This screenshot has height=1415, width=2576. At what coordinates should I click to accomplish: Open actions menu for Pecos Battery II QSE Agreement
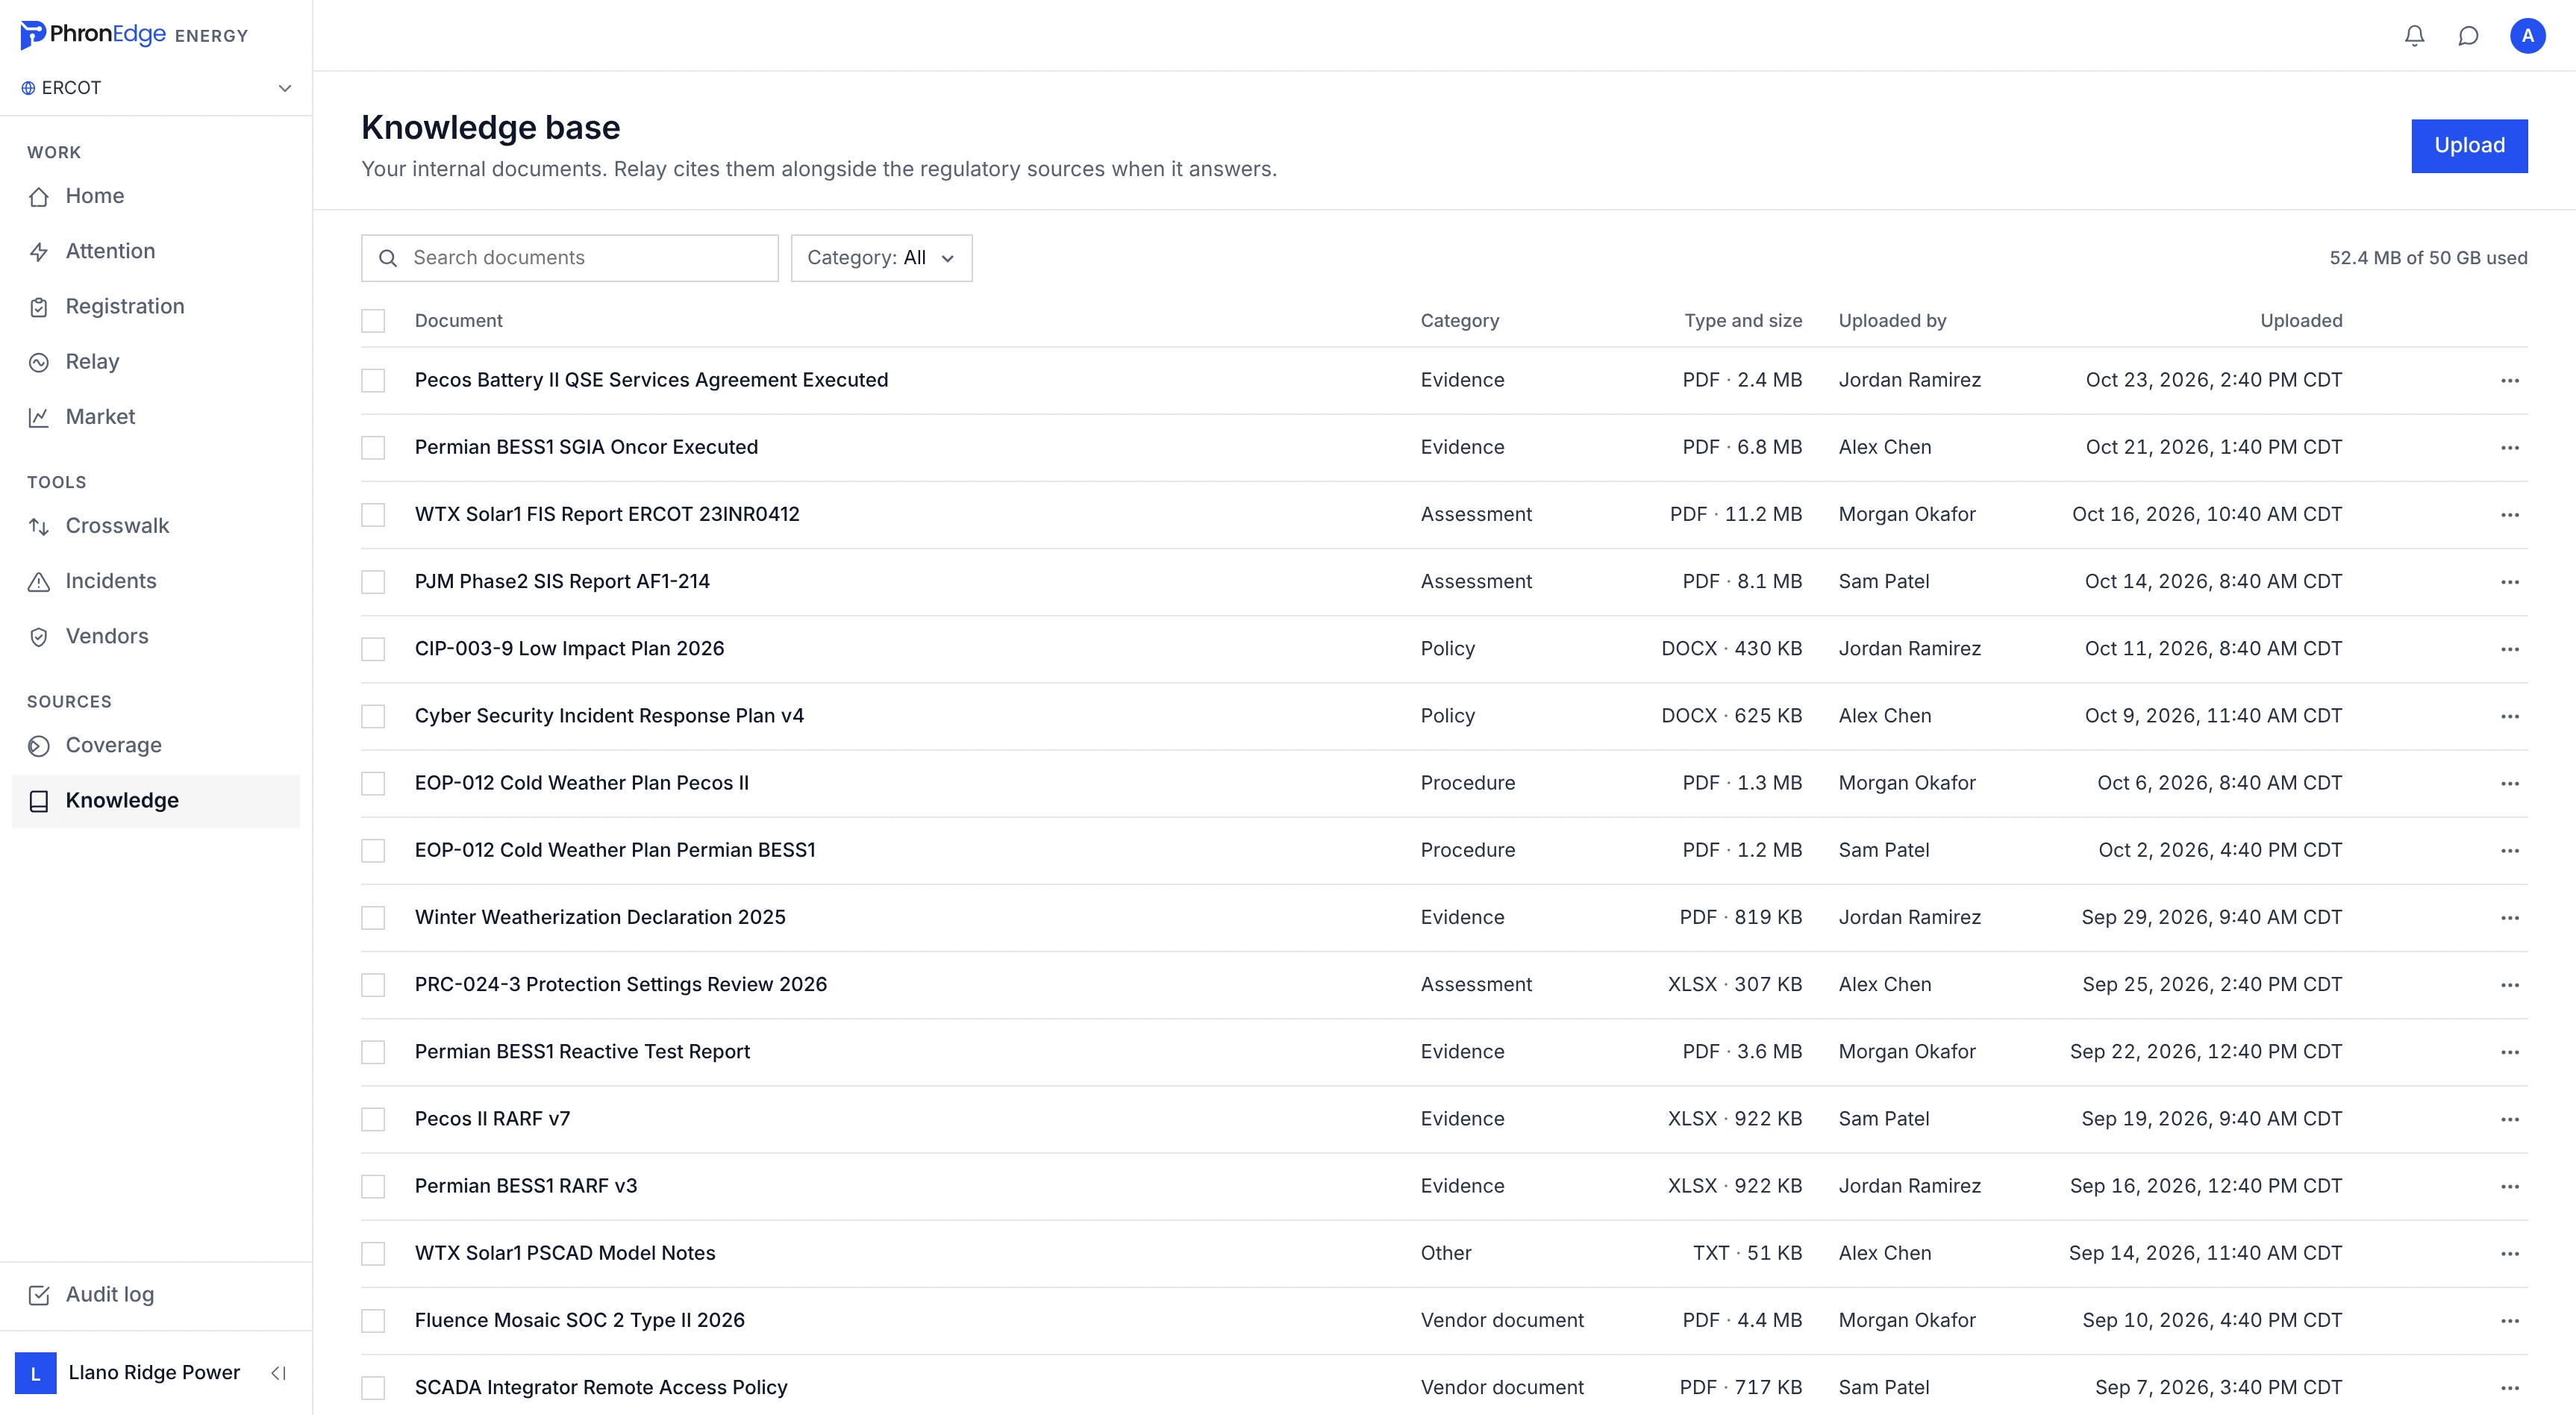coord(2509,380)
